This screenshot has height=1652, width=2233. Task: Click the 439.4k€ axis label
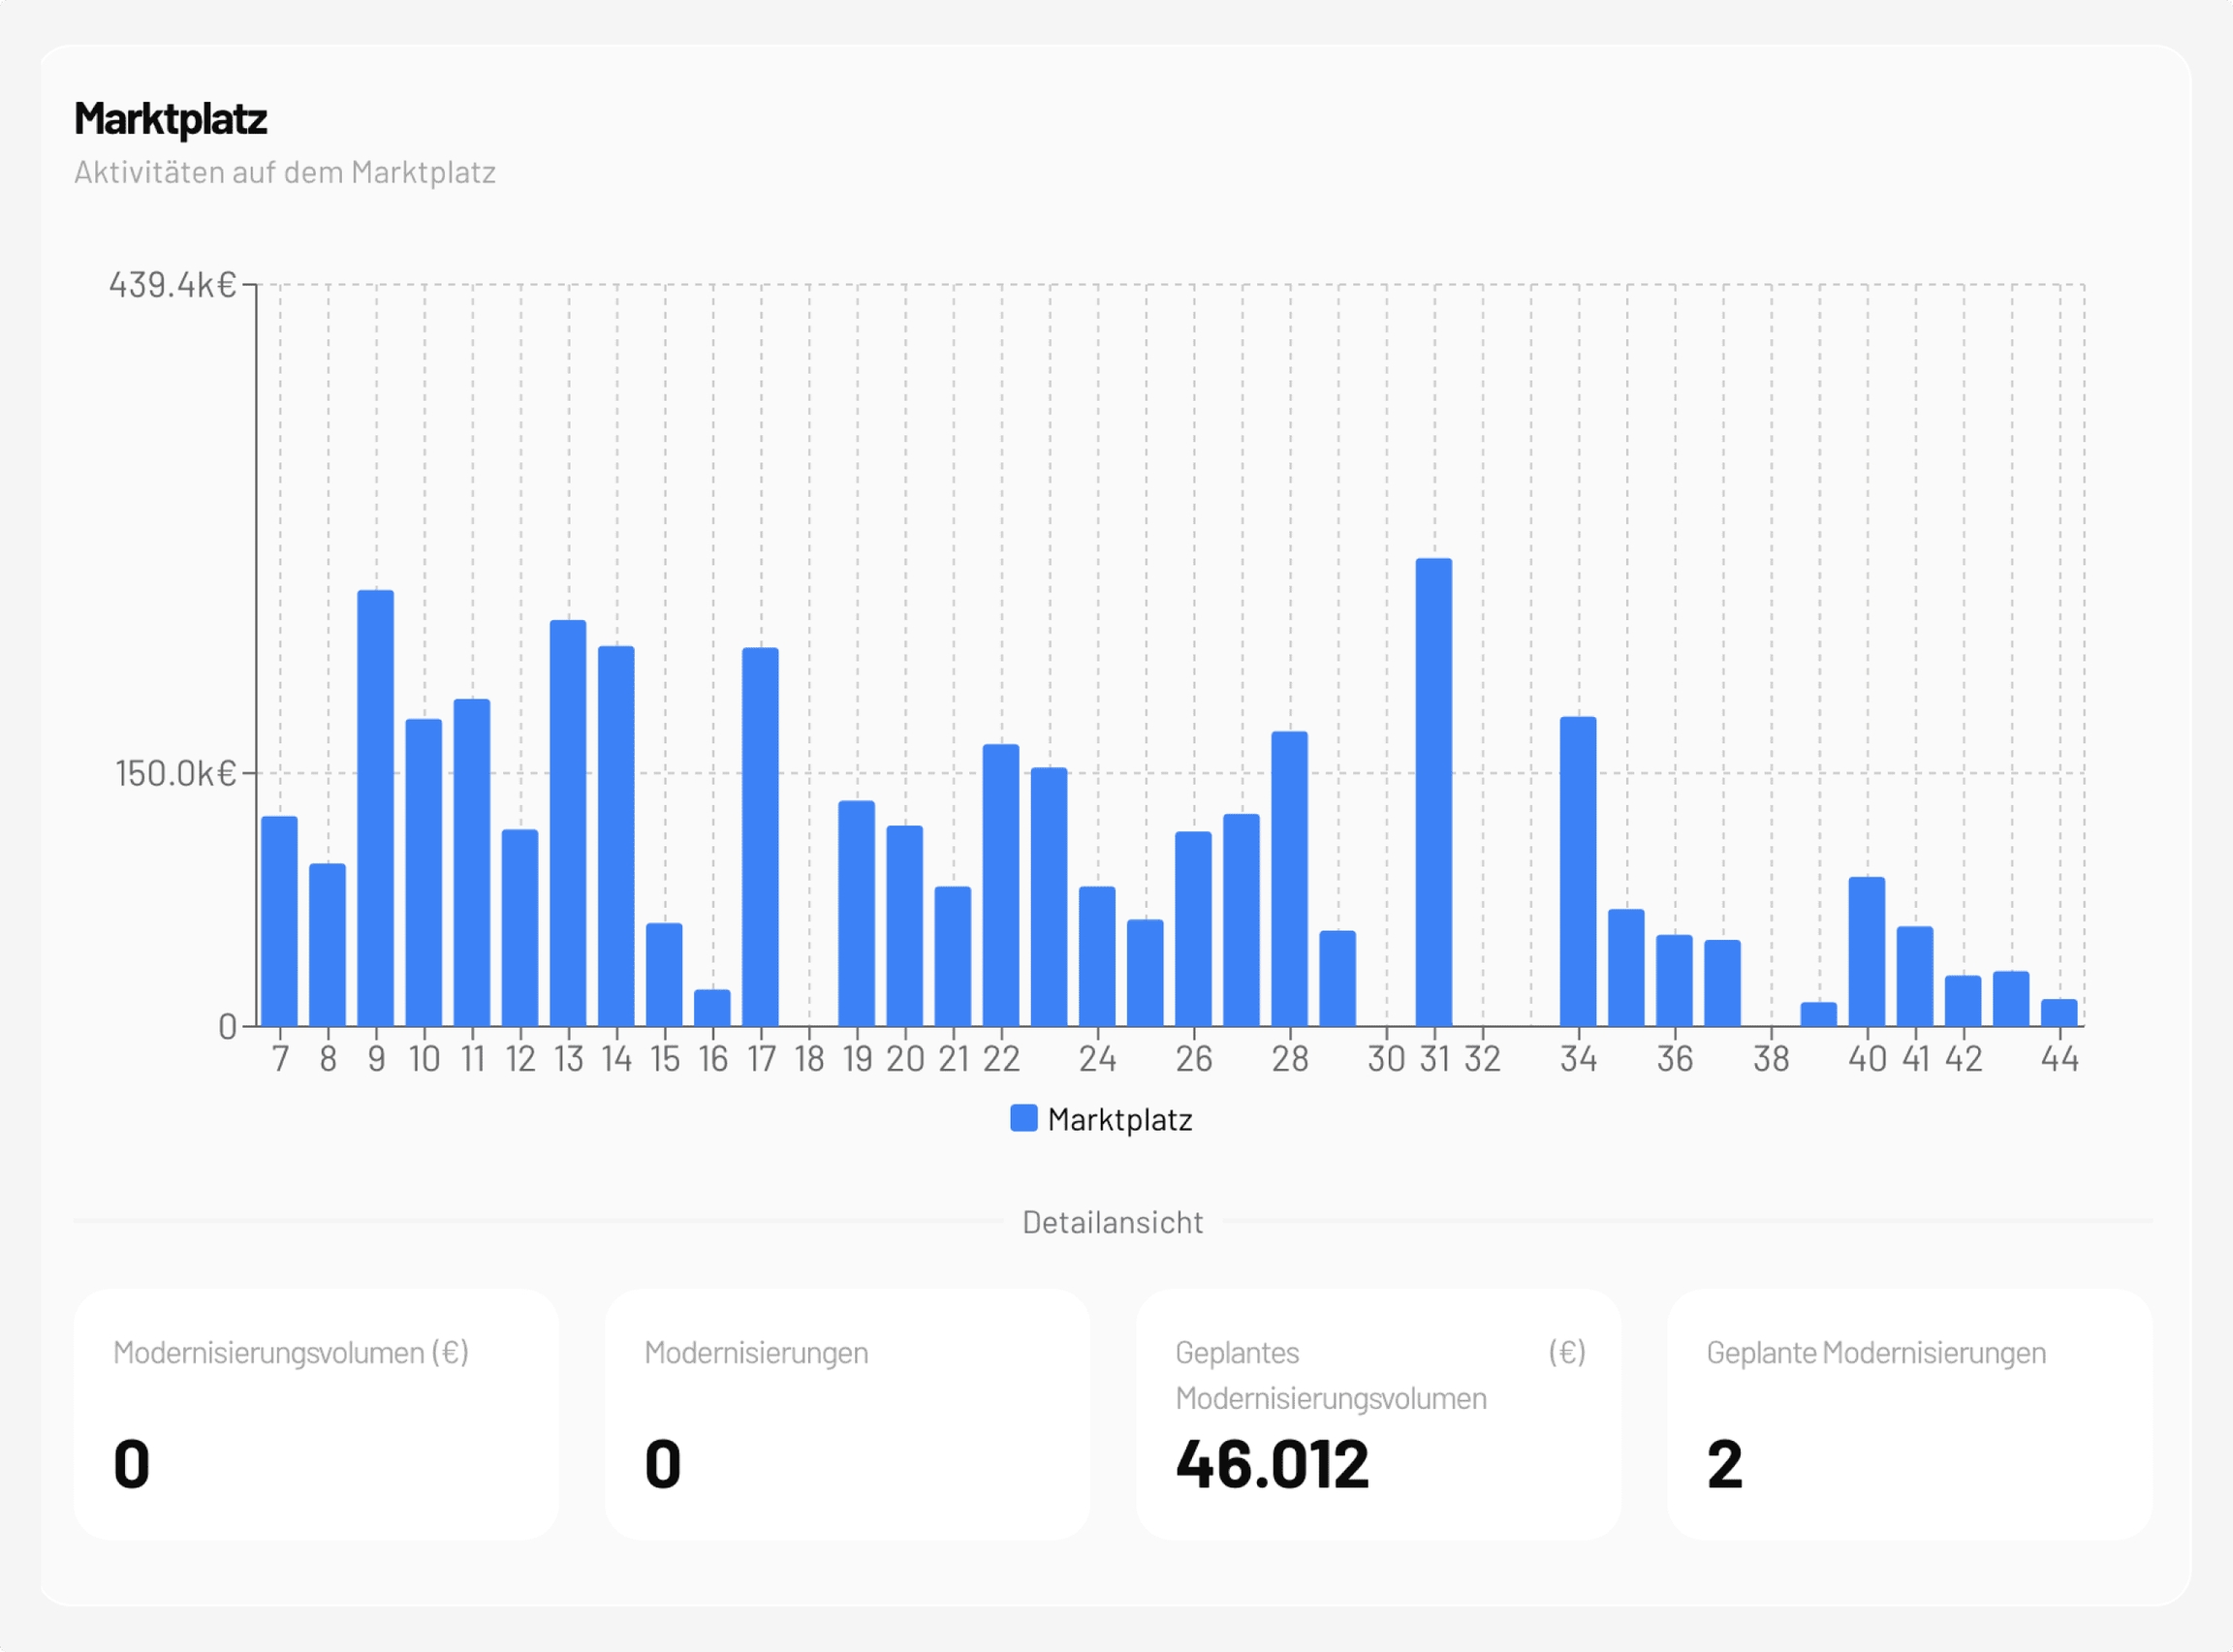pyautogui.click(x=172, y=285)
